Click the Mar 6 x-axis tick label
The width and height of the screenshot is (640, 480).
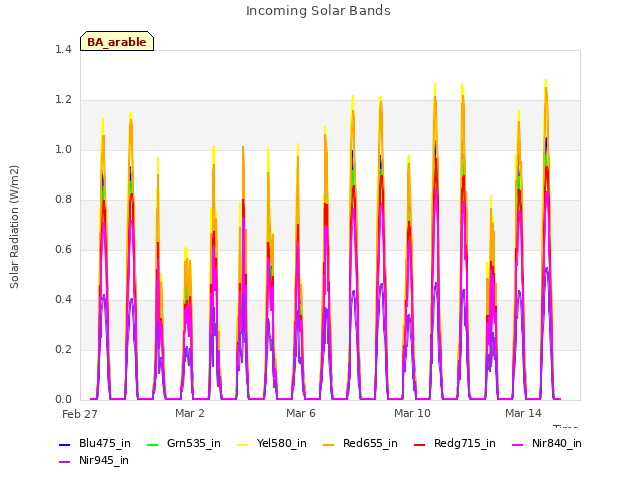tap(301, 413)
